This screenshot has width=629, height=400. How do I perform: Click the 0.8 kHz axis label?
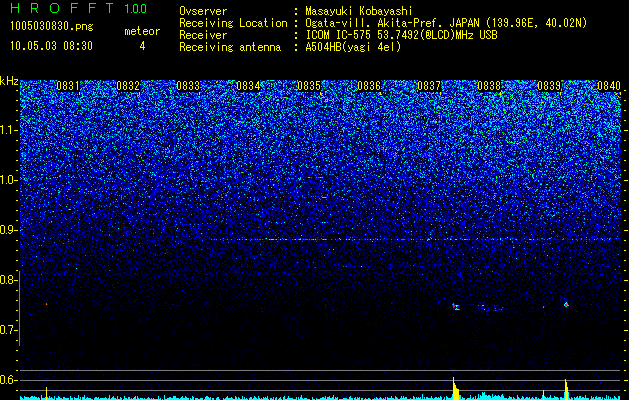click(8, 280)
